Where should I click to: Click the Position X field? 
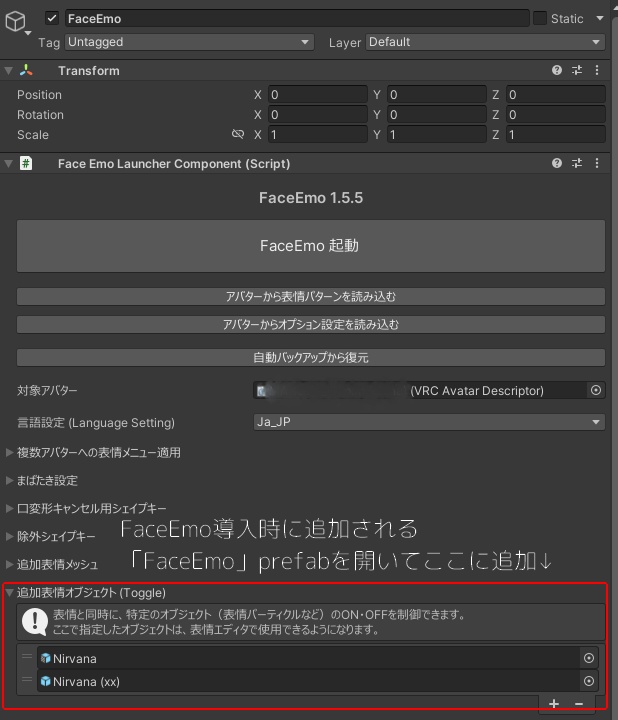tap(318, 95)
